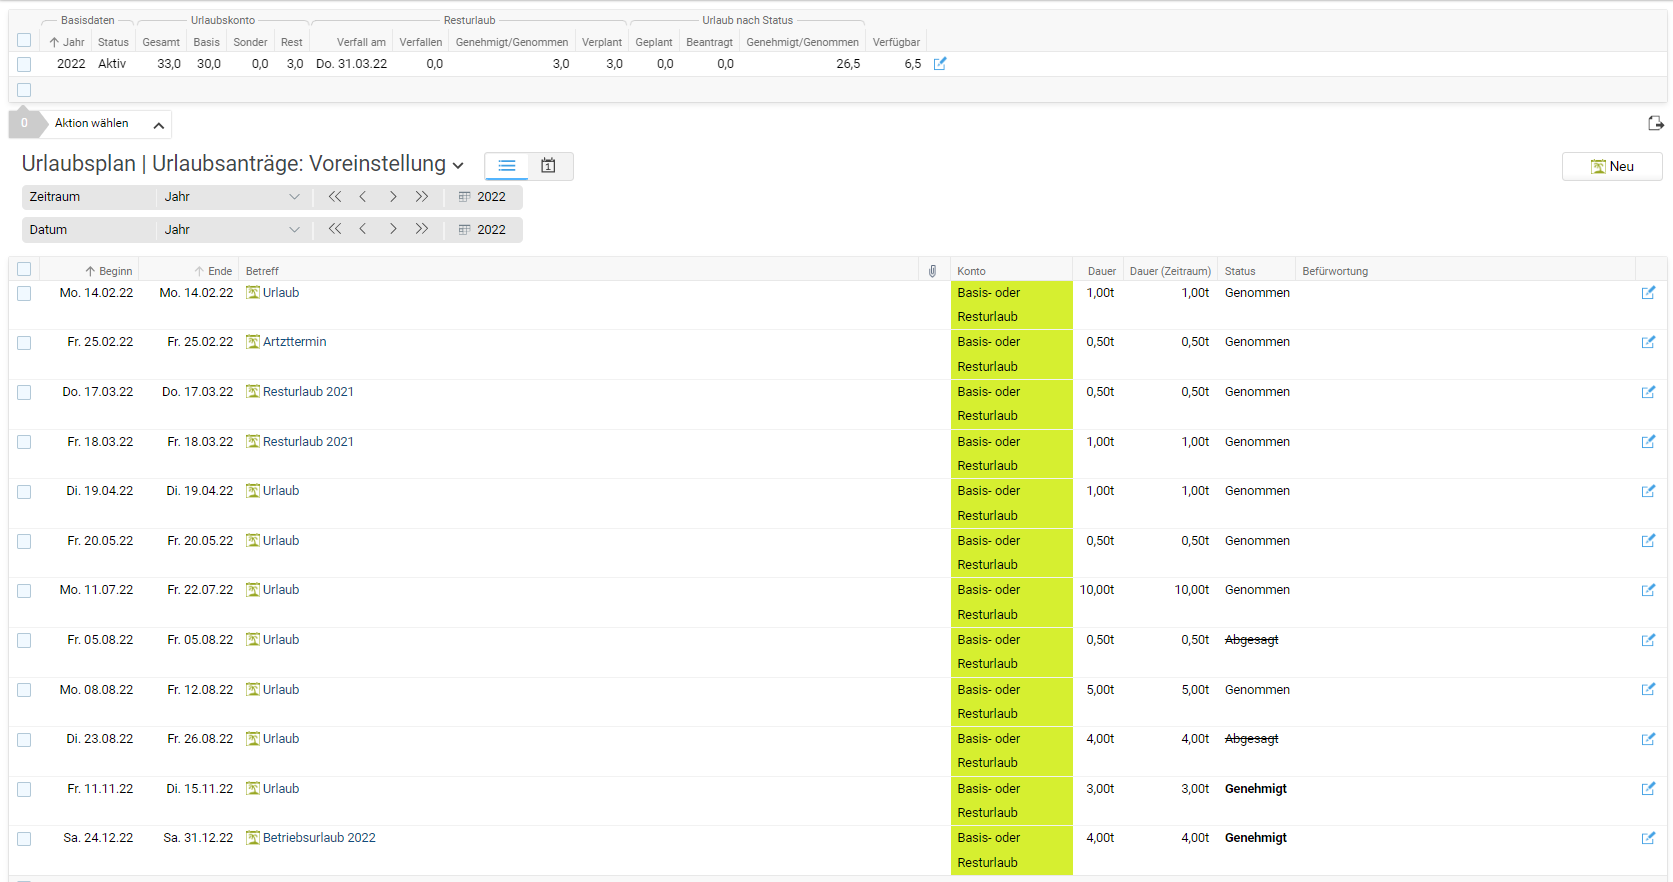Open the Zeitraum Jahr dropdown

coord(231,197)
